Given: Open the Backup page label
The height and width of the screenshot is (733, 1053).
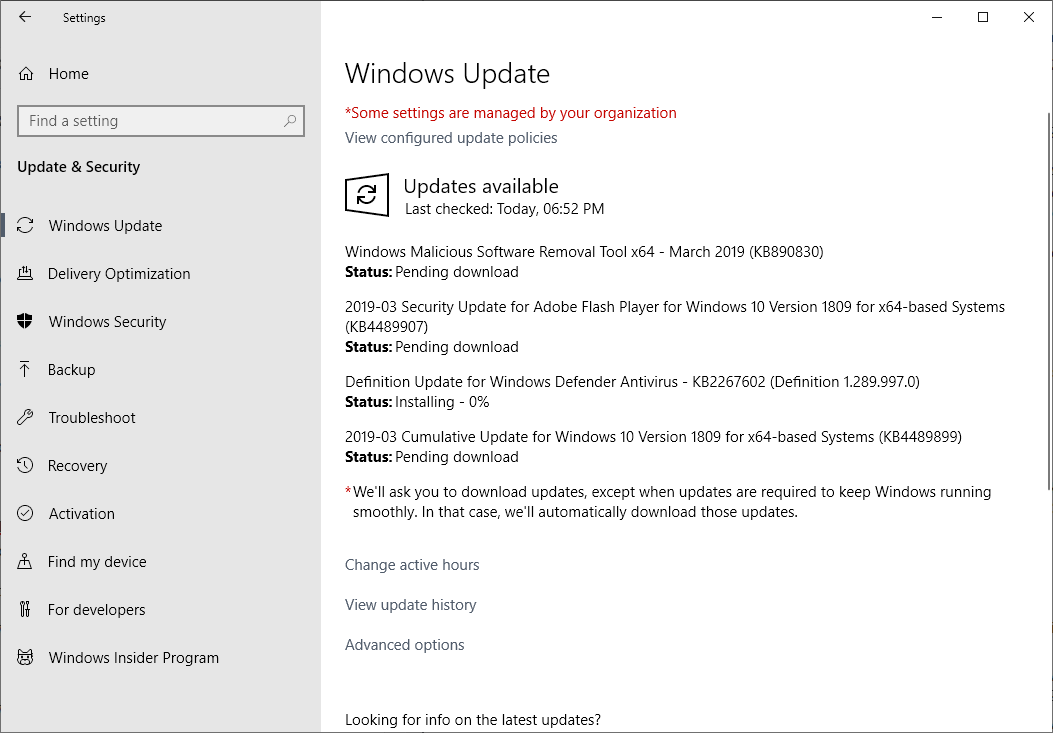Looking at the screenshot, I should pyautogui.click(x=71, y=370).
